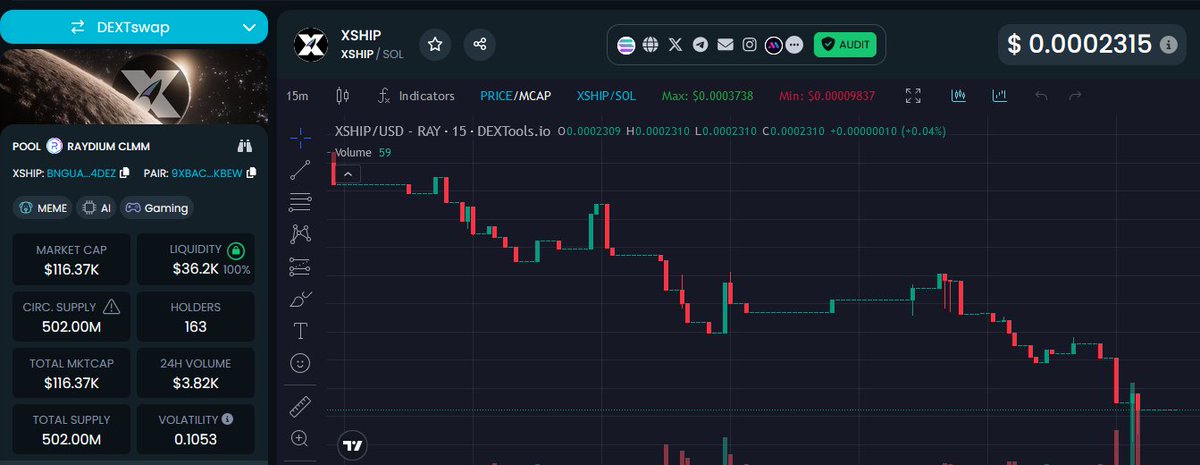Select the brush drawing tool
The height and width of the screenshot is (465, 1200).
click(300, 299)
